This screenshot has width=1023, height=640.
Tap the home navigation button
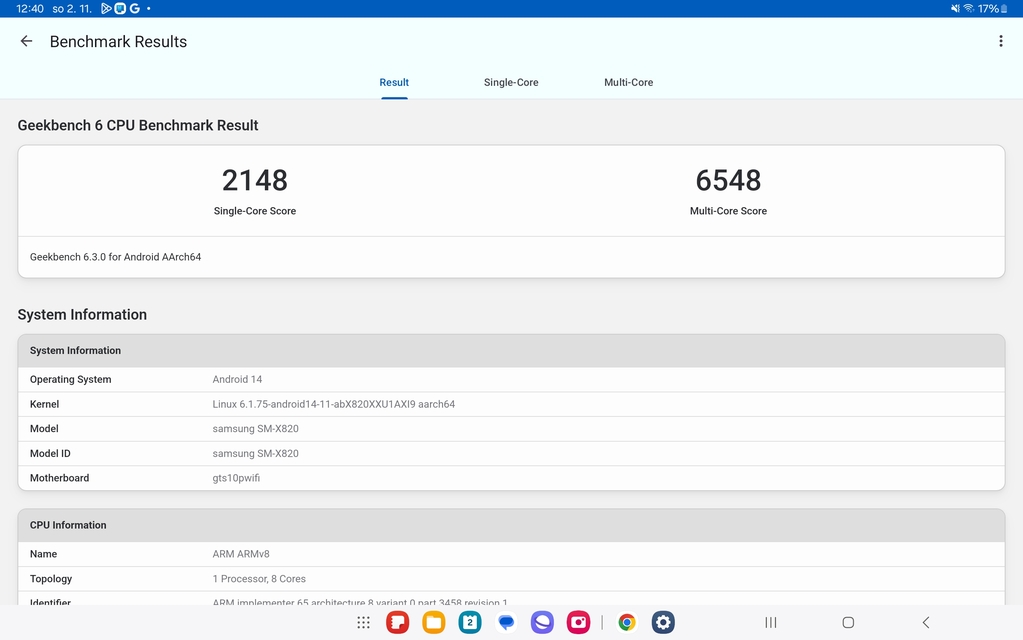pos(848,622)
